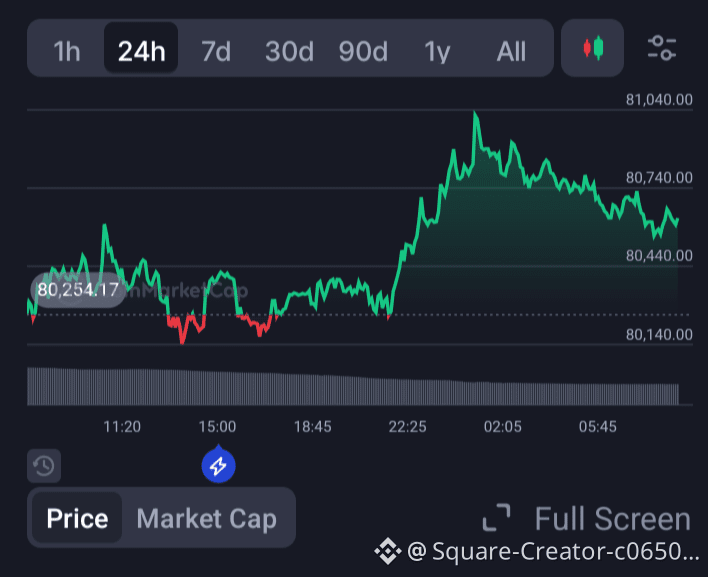This screenshot has height=577, width=708.
Task: Select the 30d range tab
Action: 289,51
